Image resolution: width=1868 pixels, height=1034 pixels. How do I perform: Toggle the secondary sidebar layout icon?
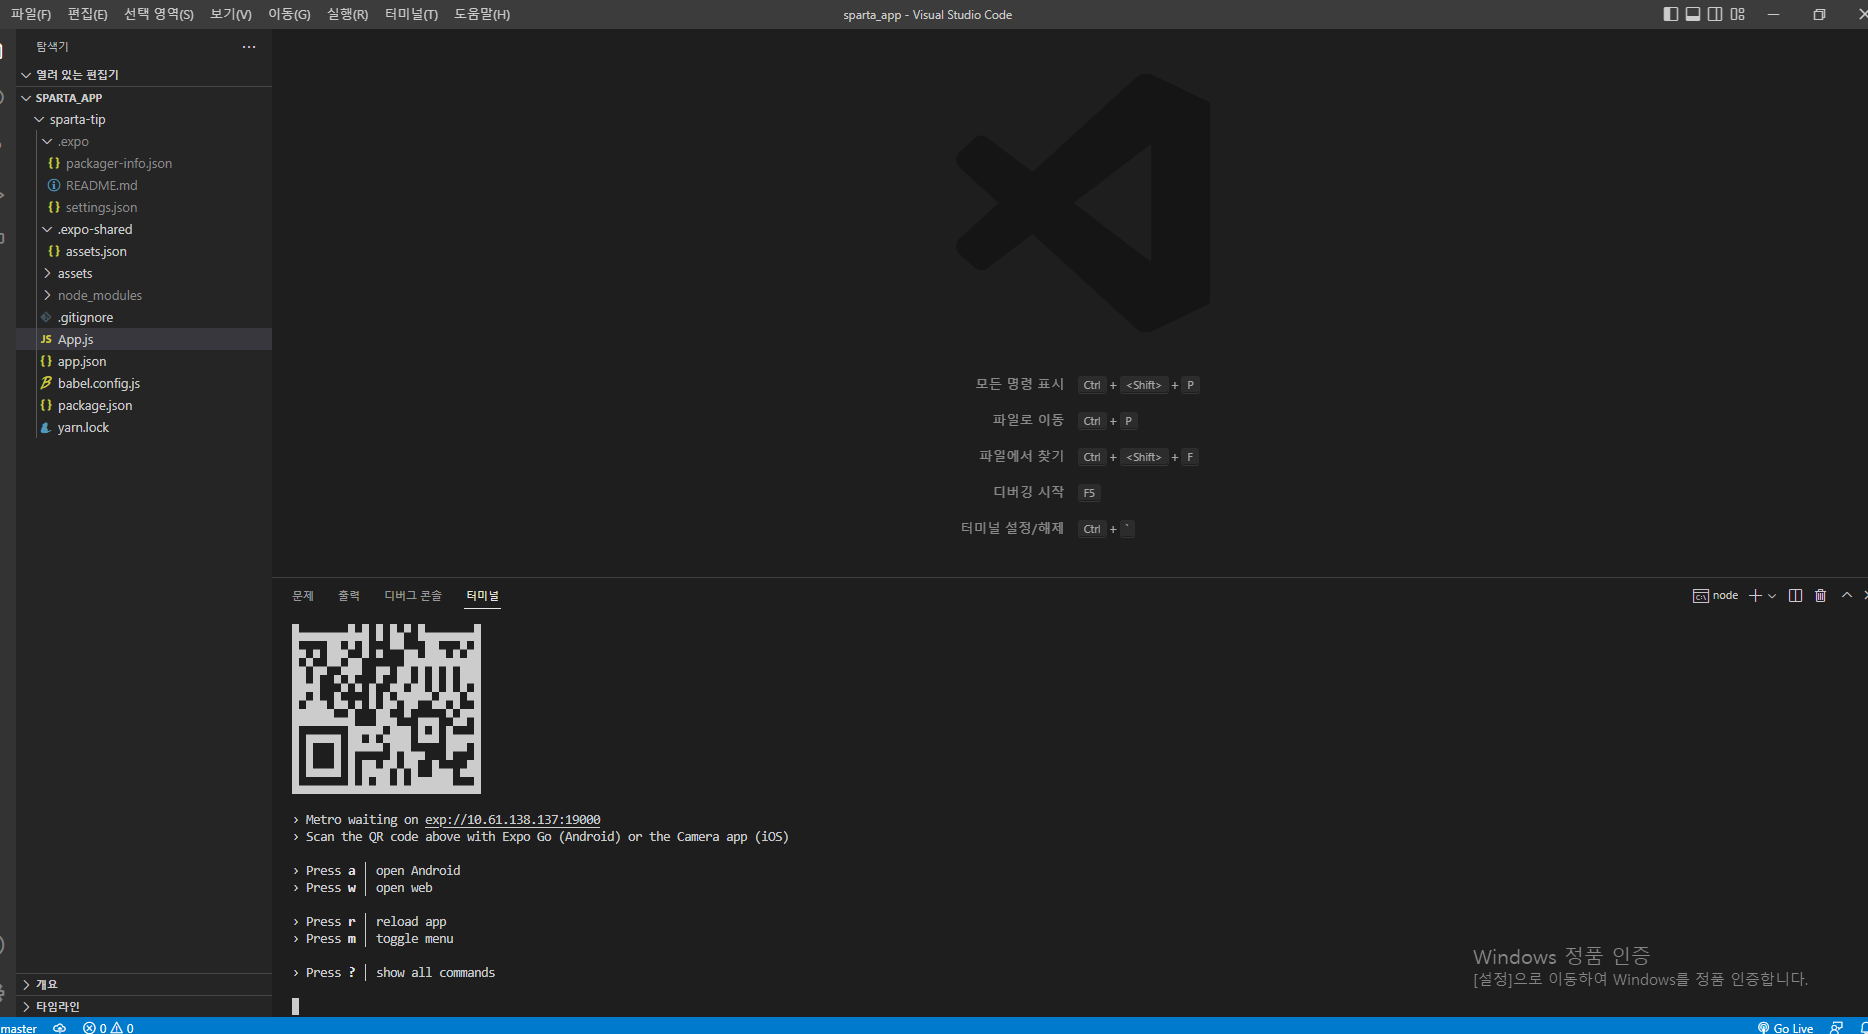[x=1715, y=14]
